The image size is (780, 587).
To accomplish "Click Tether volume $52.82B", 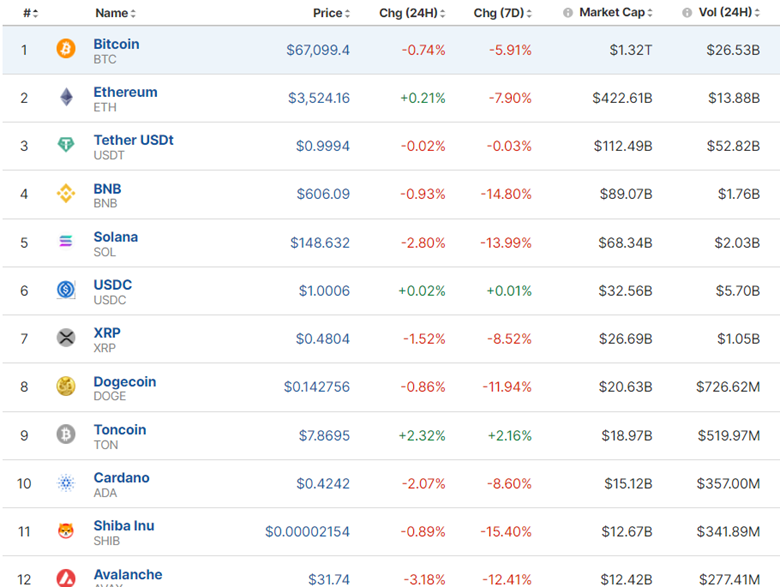I will point(733,146).
